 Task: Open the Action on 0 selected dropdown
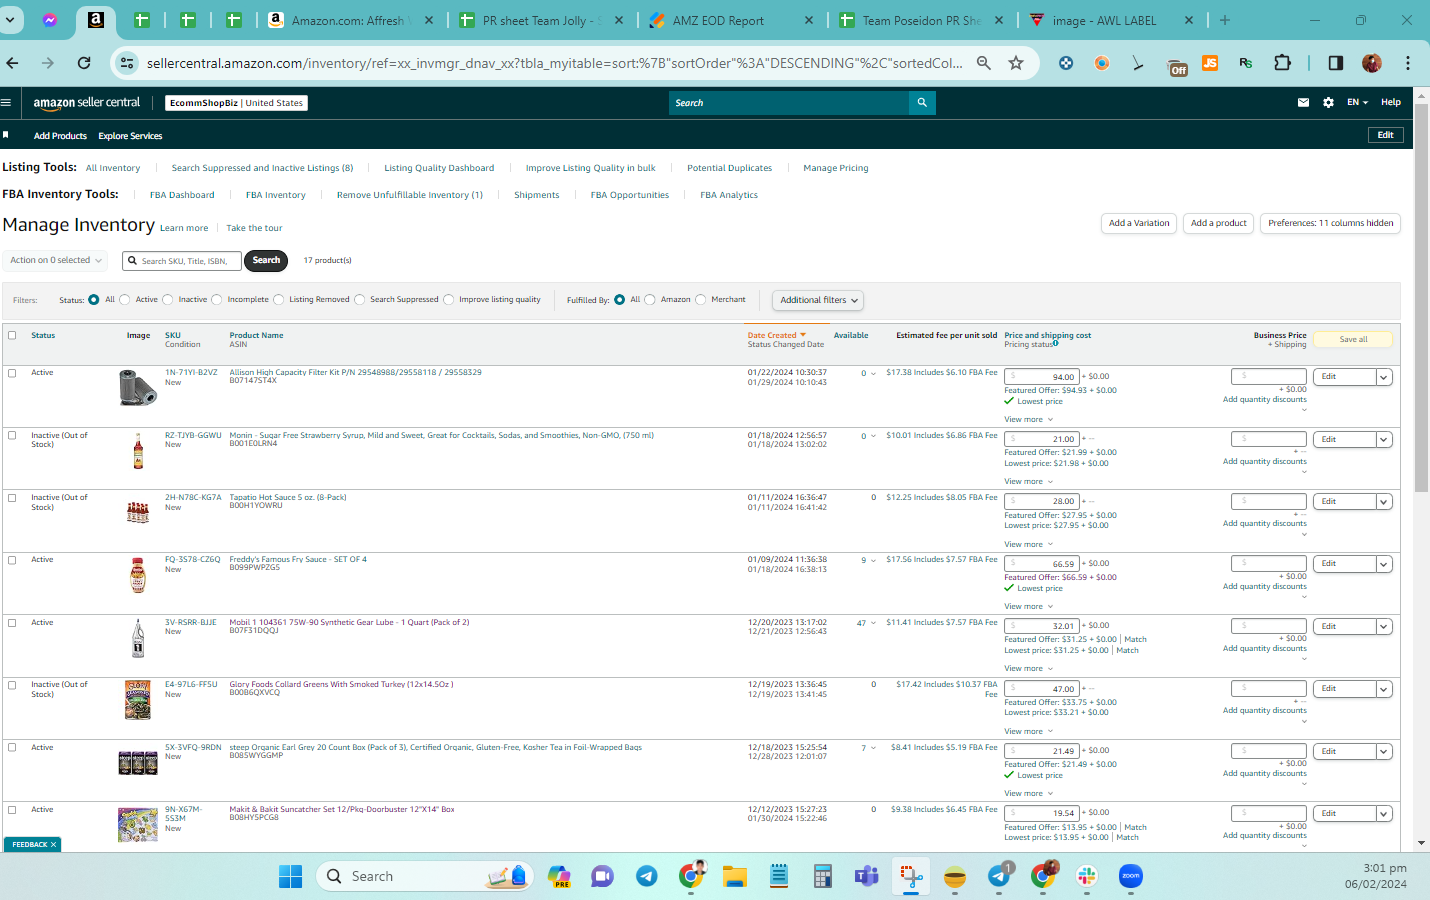pos(56,260)
